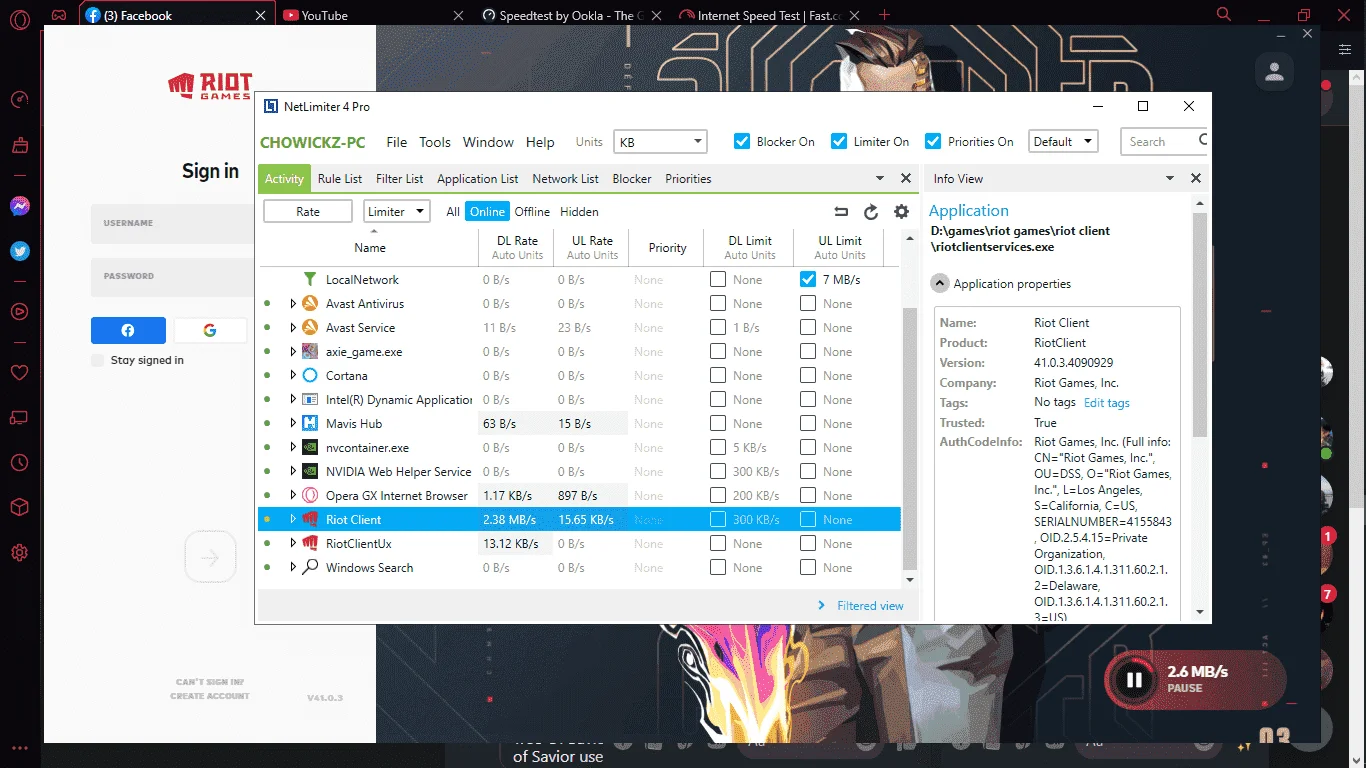Open Opera settings gear in sidebar

coord(20,553)
